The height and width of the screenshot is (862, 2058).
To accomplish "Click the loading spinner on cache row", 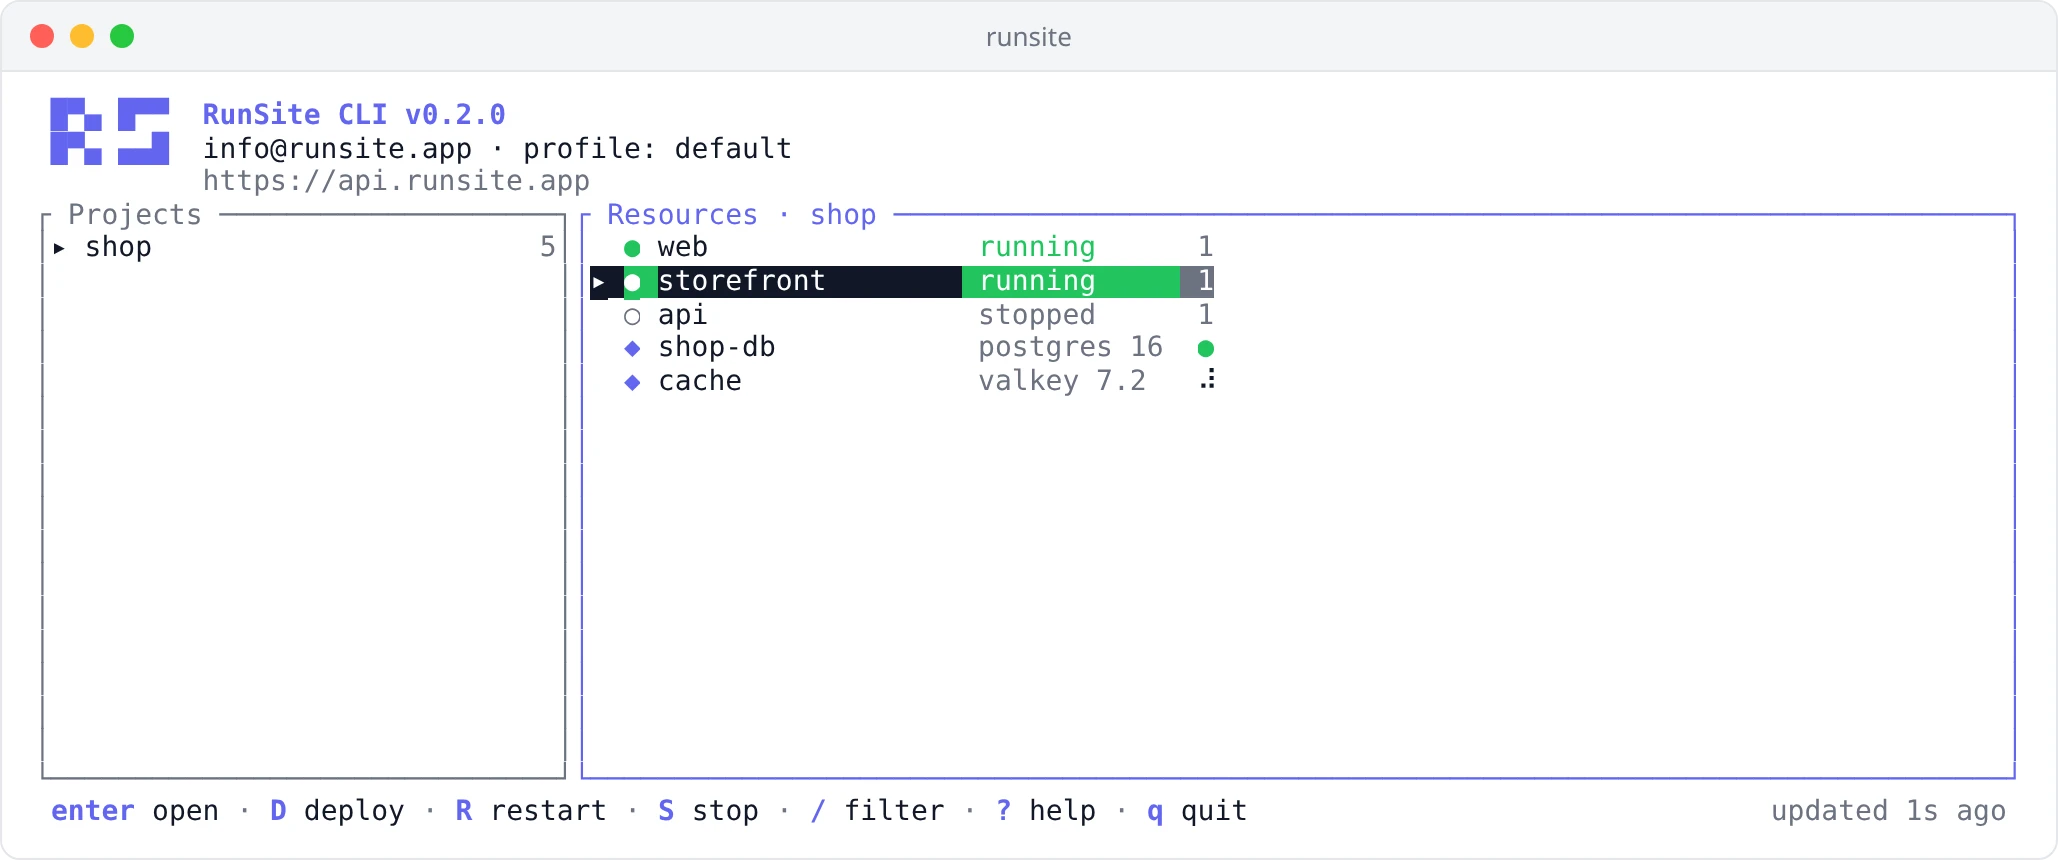I will 1208,379.
